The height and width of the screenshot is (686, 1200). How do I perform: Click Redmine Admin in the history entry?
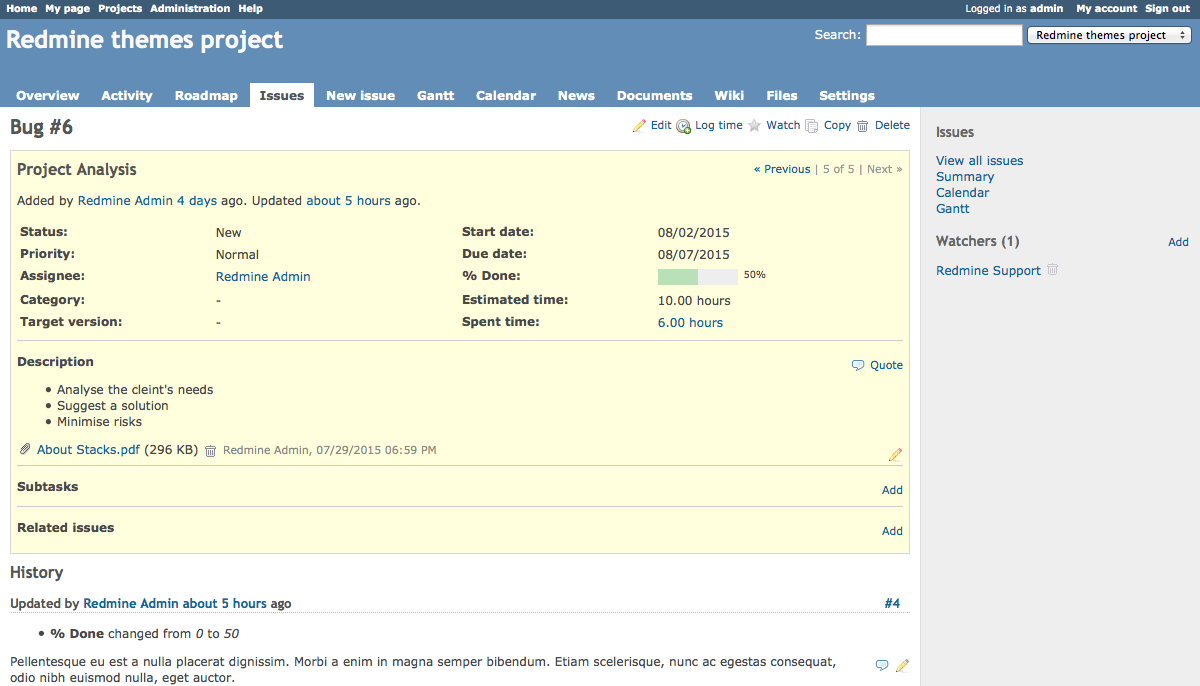tap(131, 604)
